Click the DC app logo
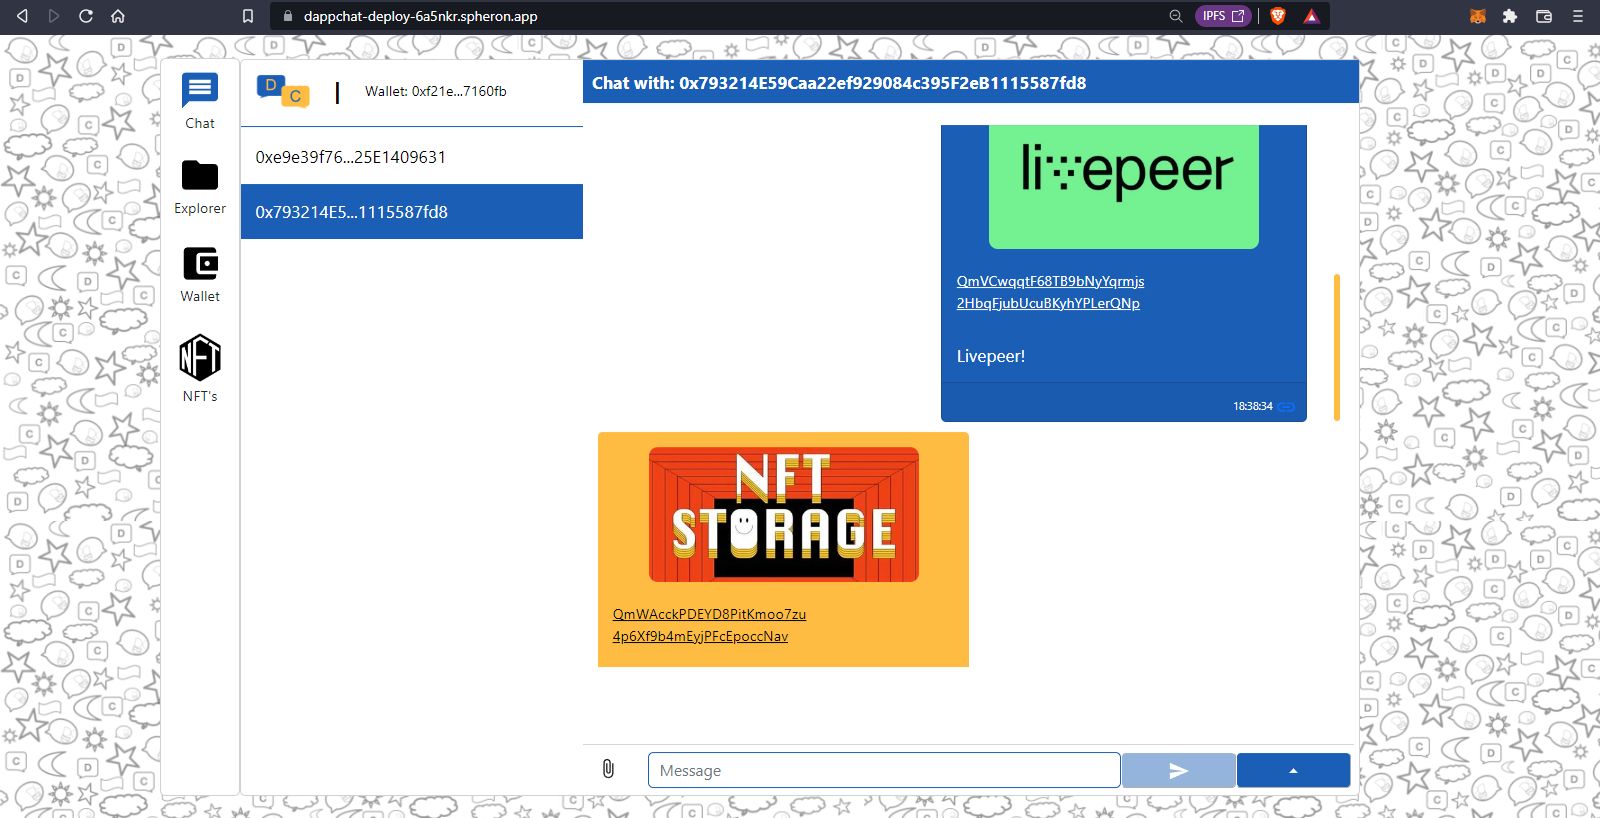 tap(283, 91)
